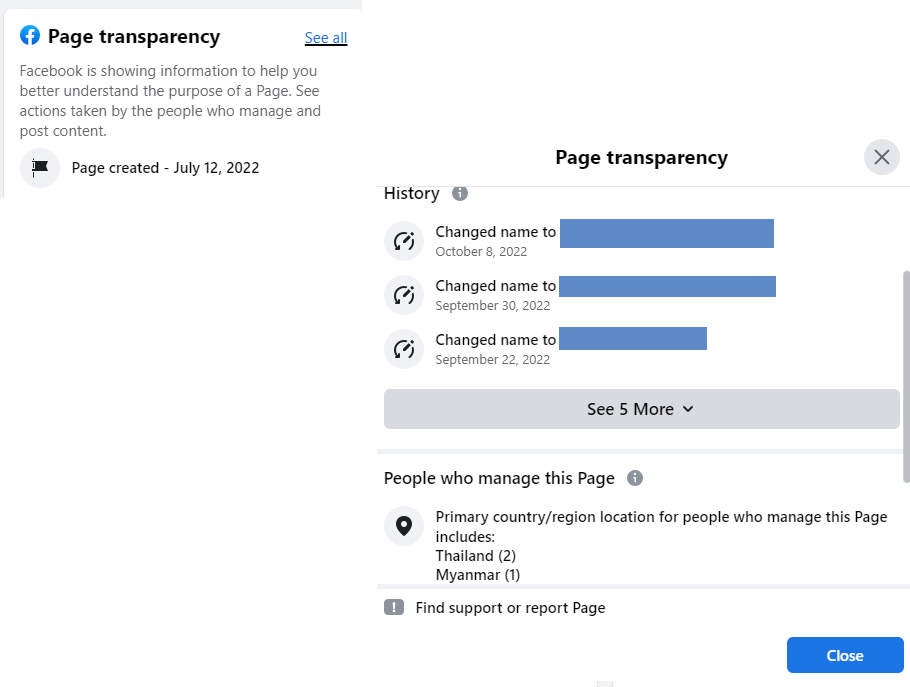Click the redacted name from September 22, 2022
910x687 pixels.
click(633, 338)
